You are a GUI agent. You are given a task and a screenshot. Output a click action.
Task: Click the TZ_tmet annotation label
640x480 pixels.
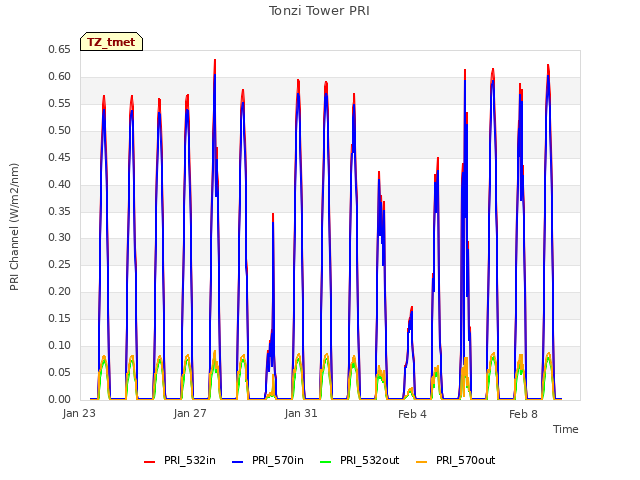[x=111, y=42]
